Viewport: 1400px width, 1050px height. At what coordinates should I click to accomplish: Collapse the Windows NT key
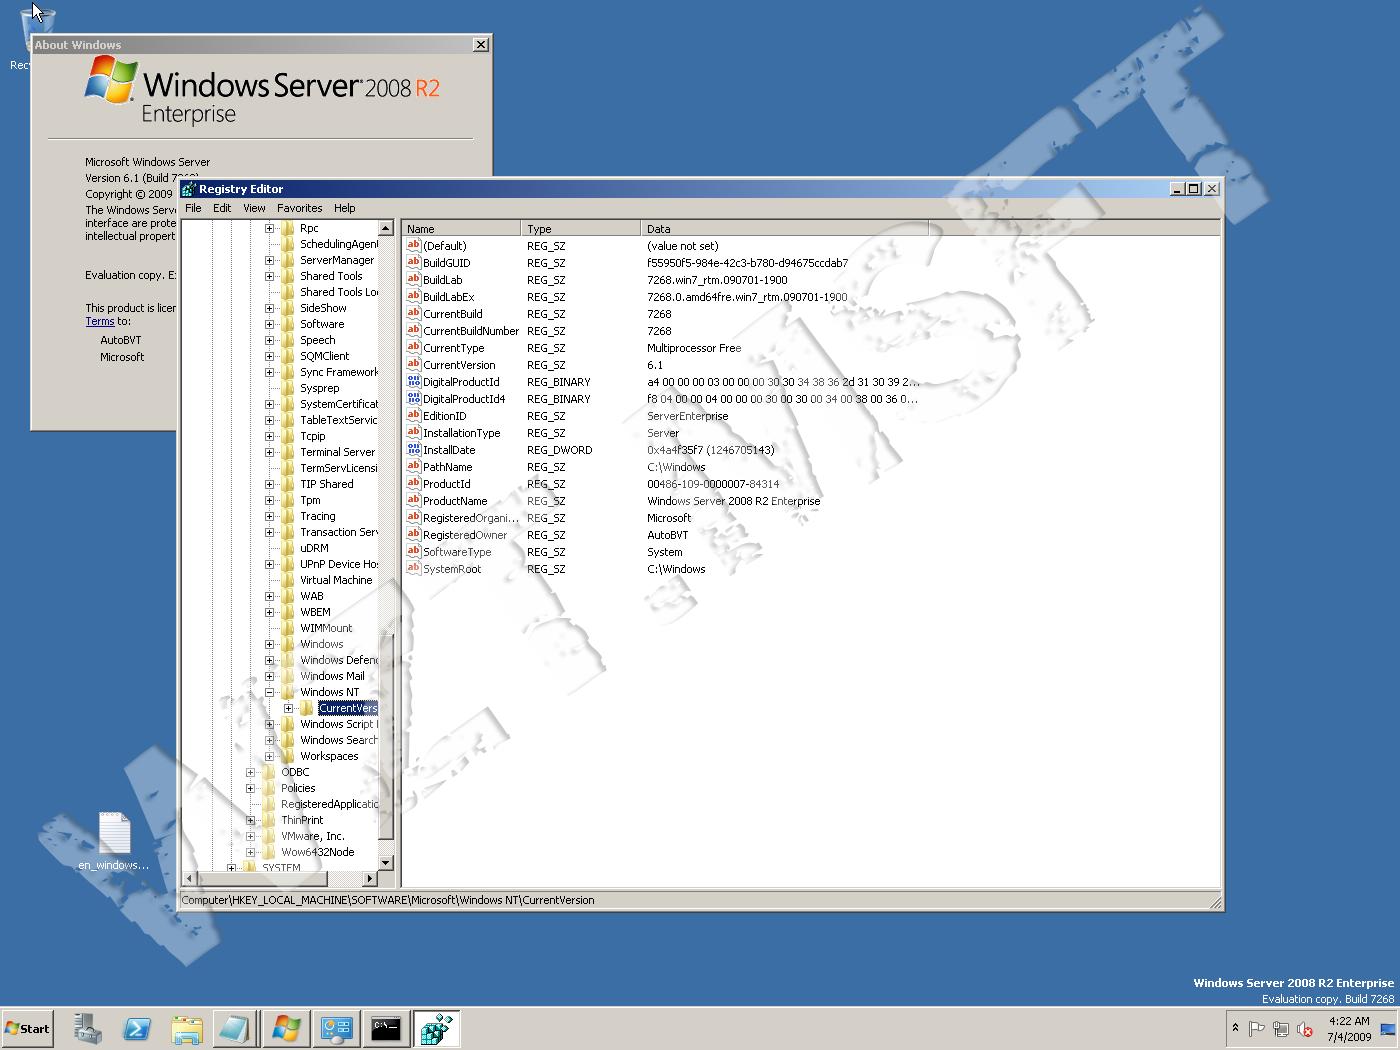[x=269, y=692]
